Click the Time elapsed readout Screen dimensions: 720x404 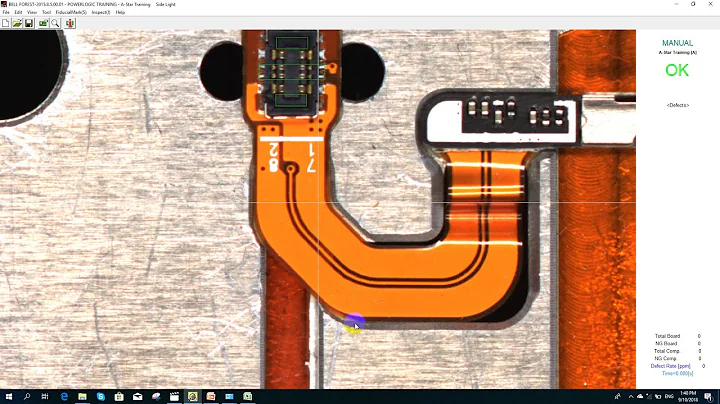tap(677, 373)
